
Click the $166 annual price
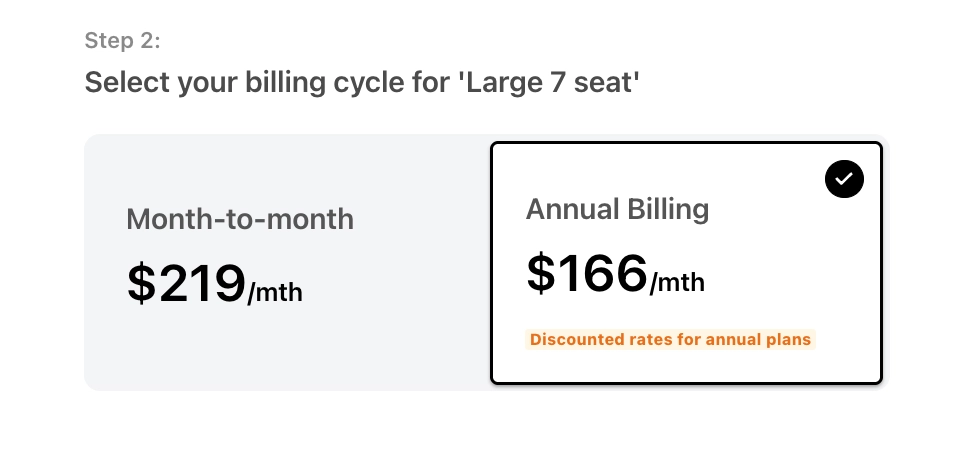[587, 274]
